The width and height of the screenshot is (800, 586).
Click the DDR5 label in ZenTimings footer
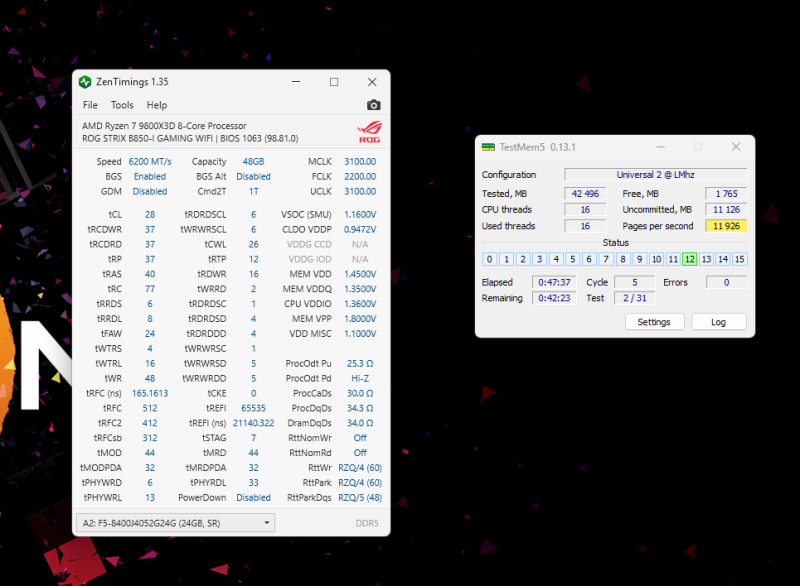click(x=367, y=523)
